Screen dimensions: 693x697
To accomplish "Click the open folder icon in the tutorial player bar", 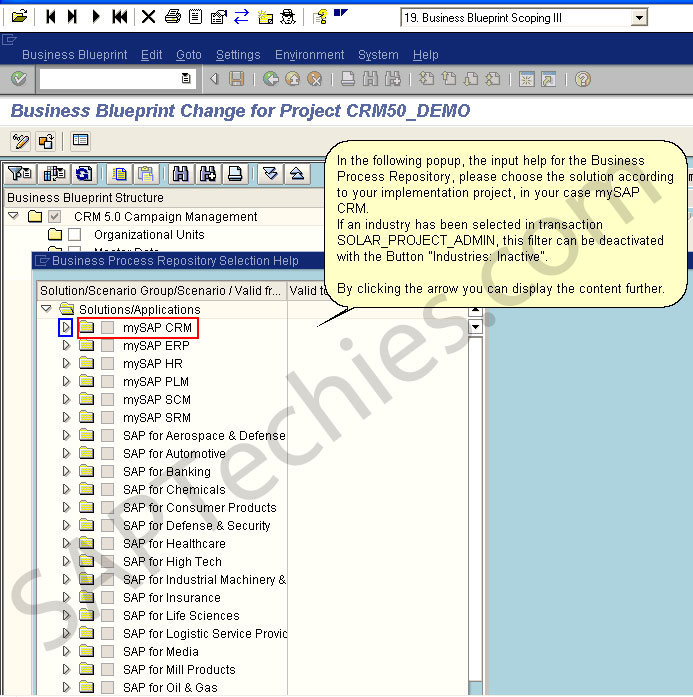I will tap(19, 17).
